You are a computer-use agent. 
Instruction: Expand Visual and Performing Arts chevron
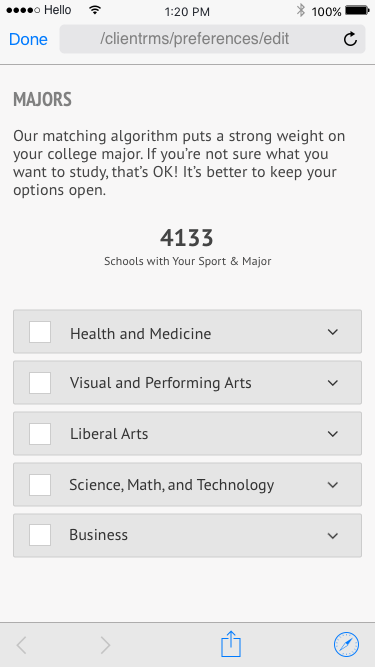pyautogui.click(x=333, y=383)
